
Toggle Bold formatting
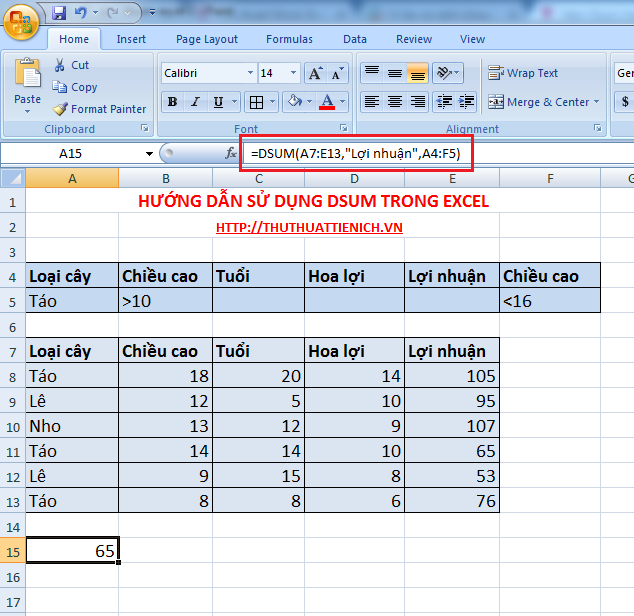tap(172, 102)
